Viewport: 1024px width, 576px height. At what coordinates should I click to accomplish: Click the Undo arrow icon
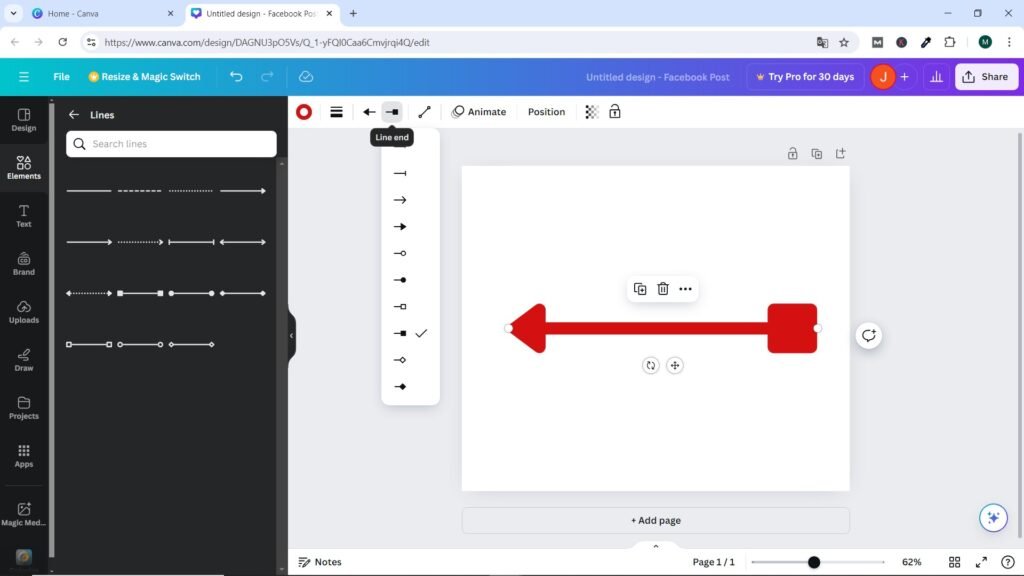tap(236, 77)
